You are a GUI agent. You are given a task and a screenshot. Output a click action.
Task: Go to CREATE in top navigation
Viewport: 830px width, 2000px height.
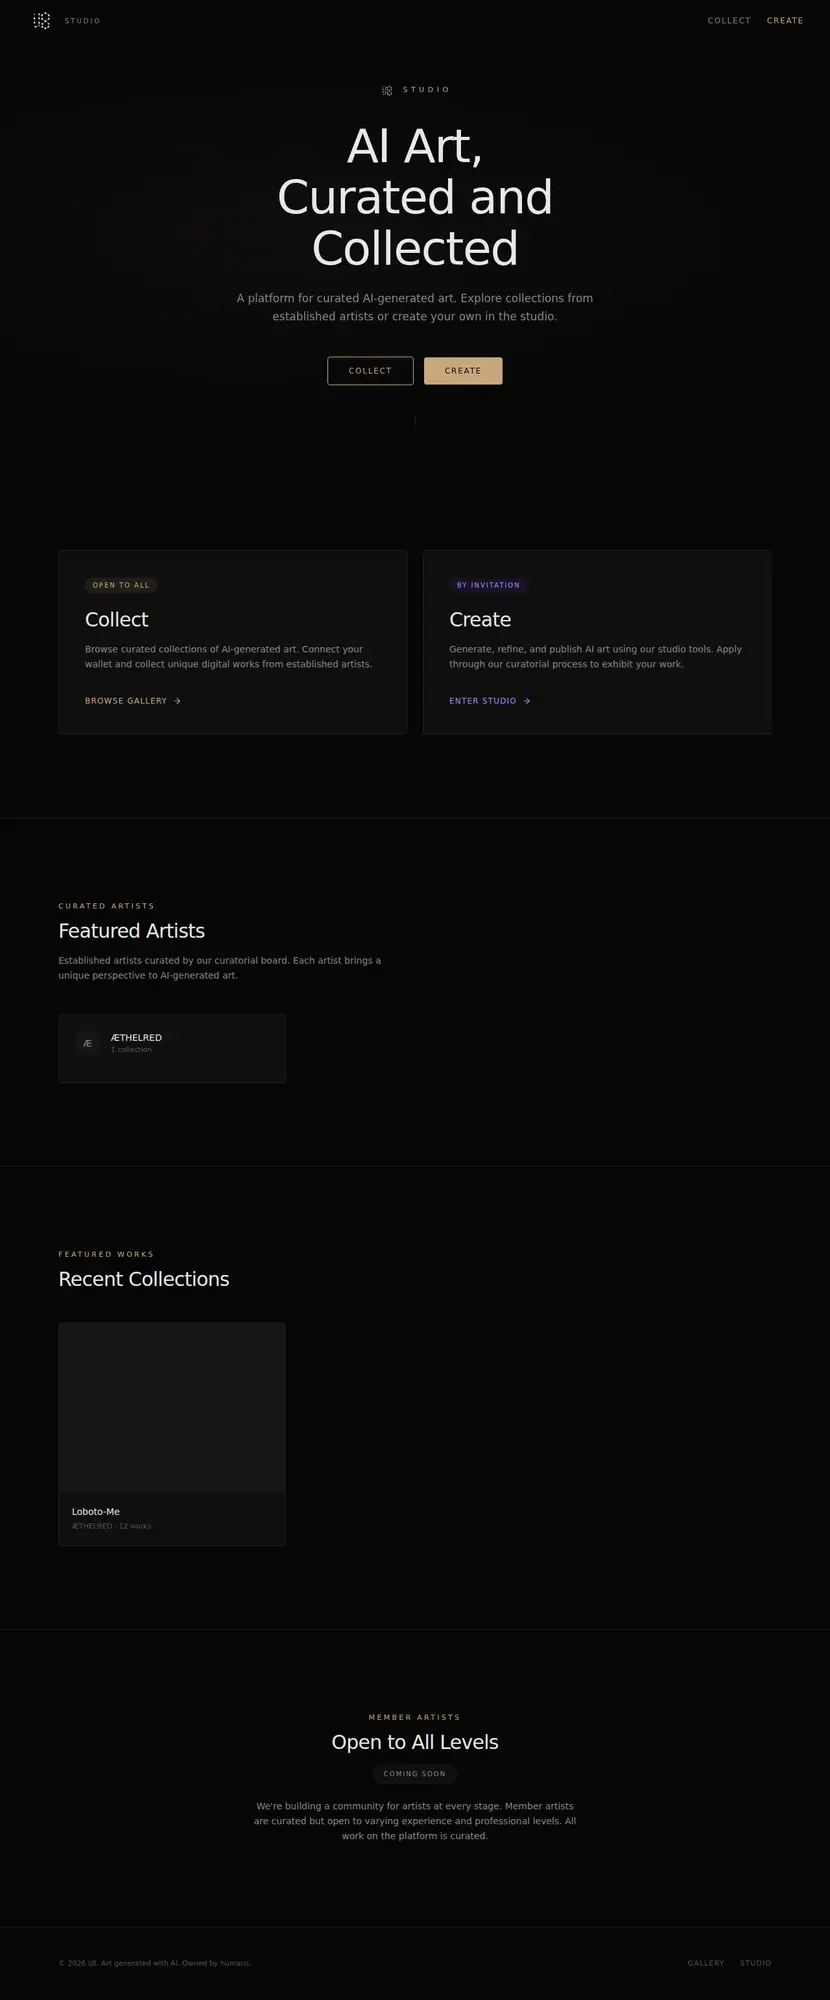coord(785,21)
